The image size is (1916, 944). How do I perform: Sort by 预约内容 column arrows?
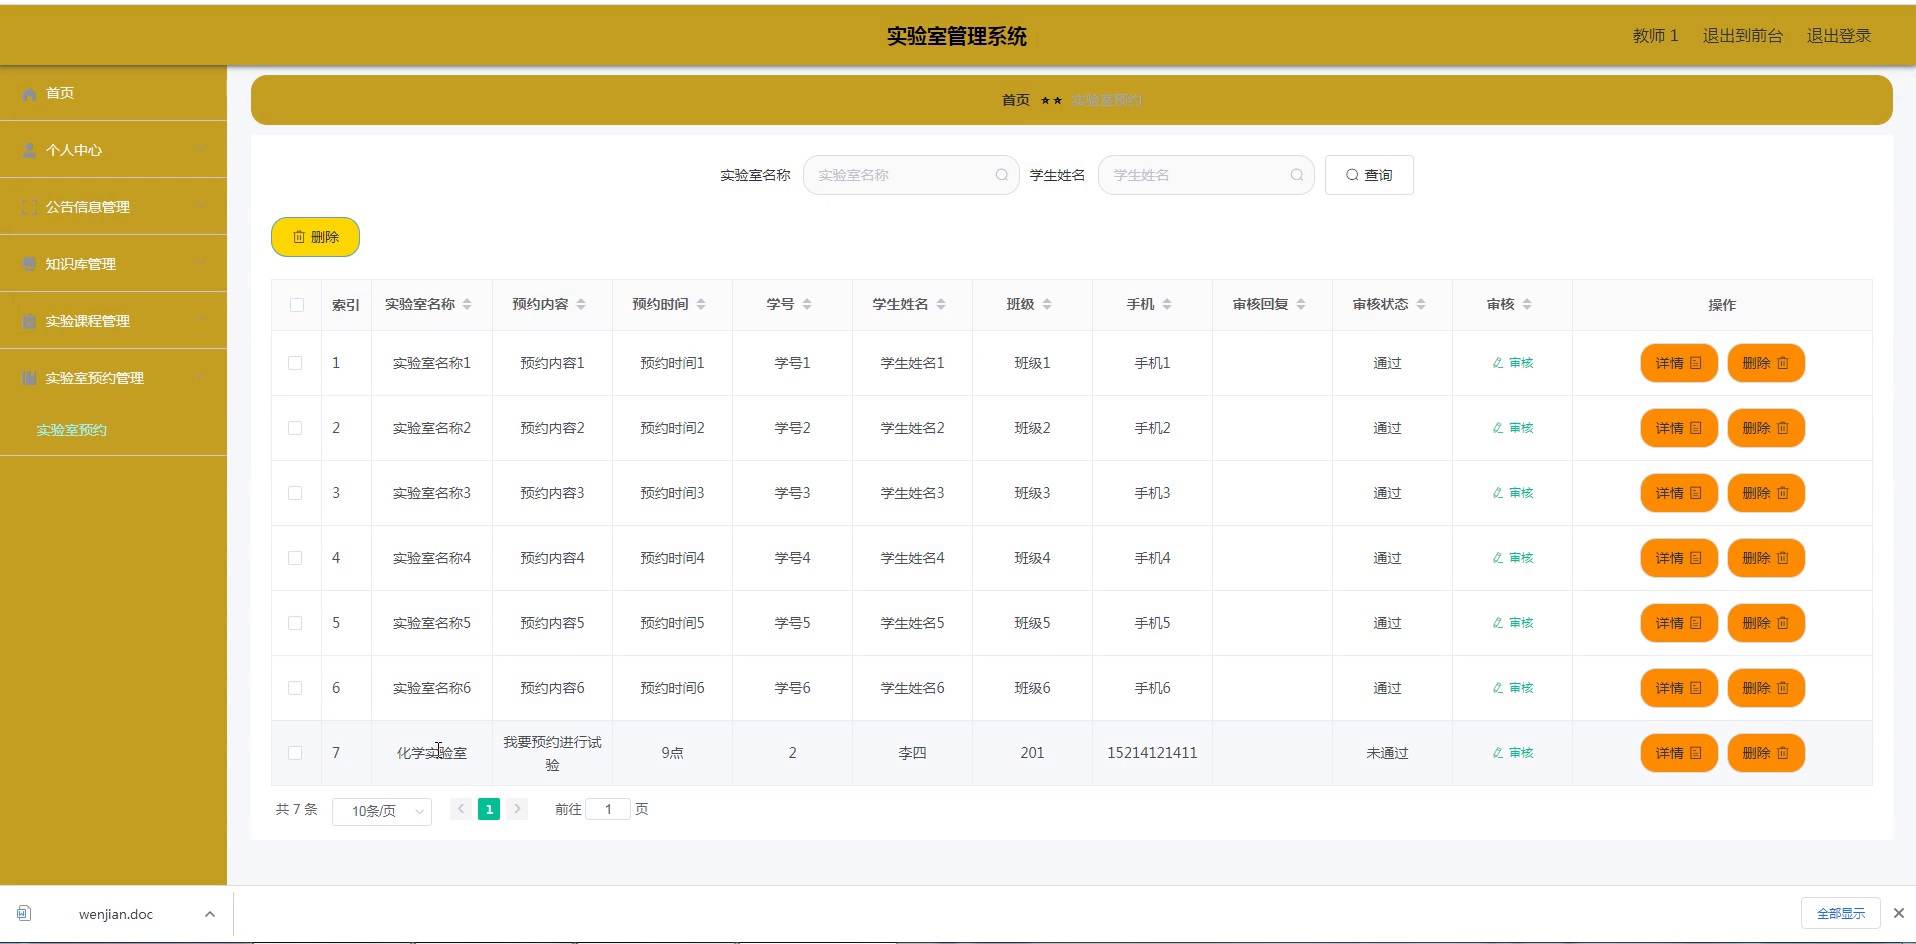pos(581,304)
